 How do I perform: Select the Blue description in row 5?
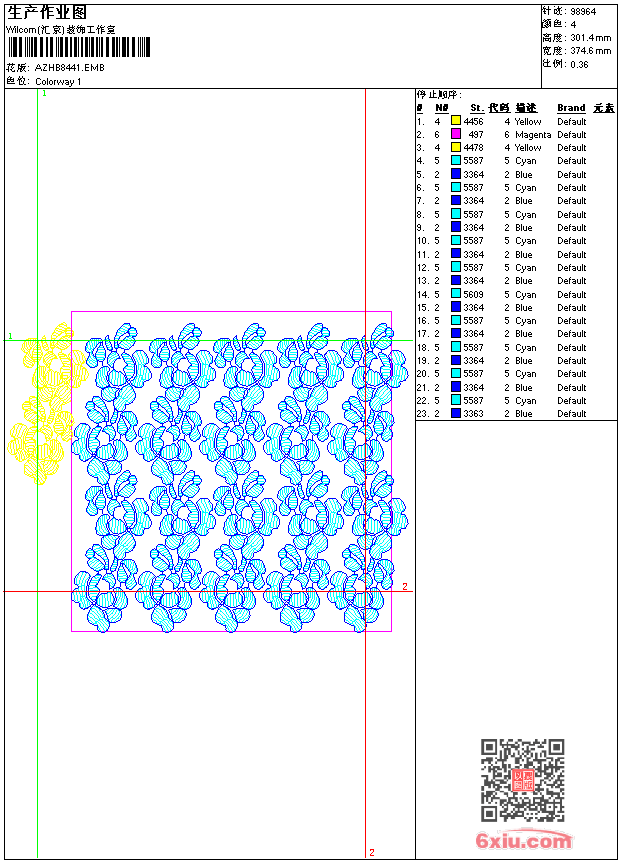tap(523, 174)
